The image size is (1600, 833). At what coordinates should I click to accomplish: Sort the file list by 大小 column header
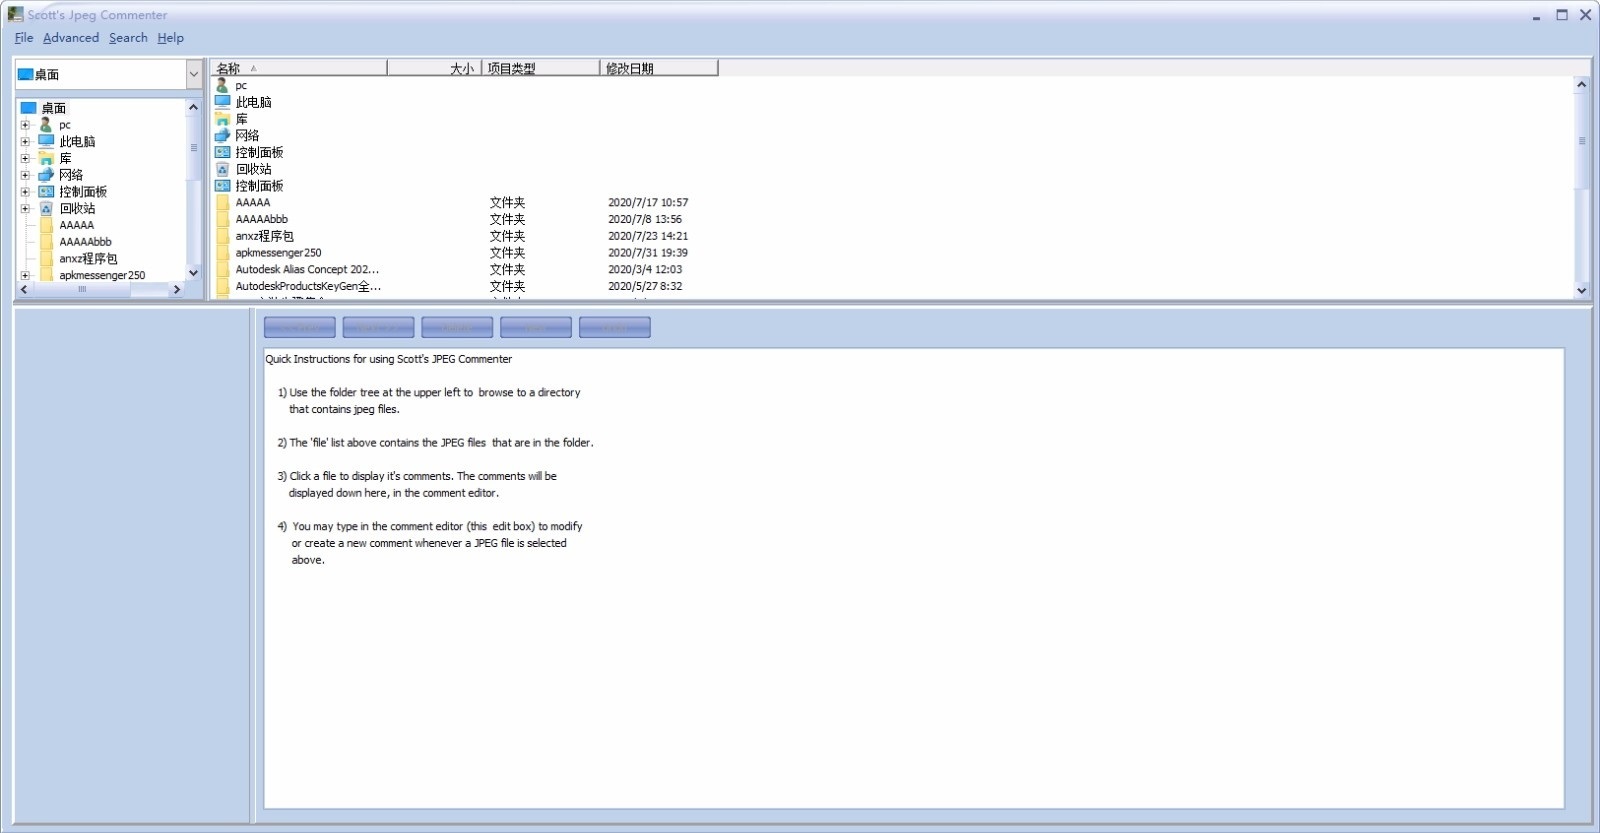point(435,68)
